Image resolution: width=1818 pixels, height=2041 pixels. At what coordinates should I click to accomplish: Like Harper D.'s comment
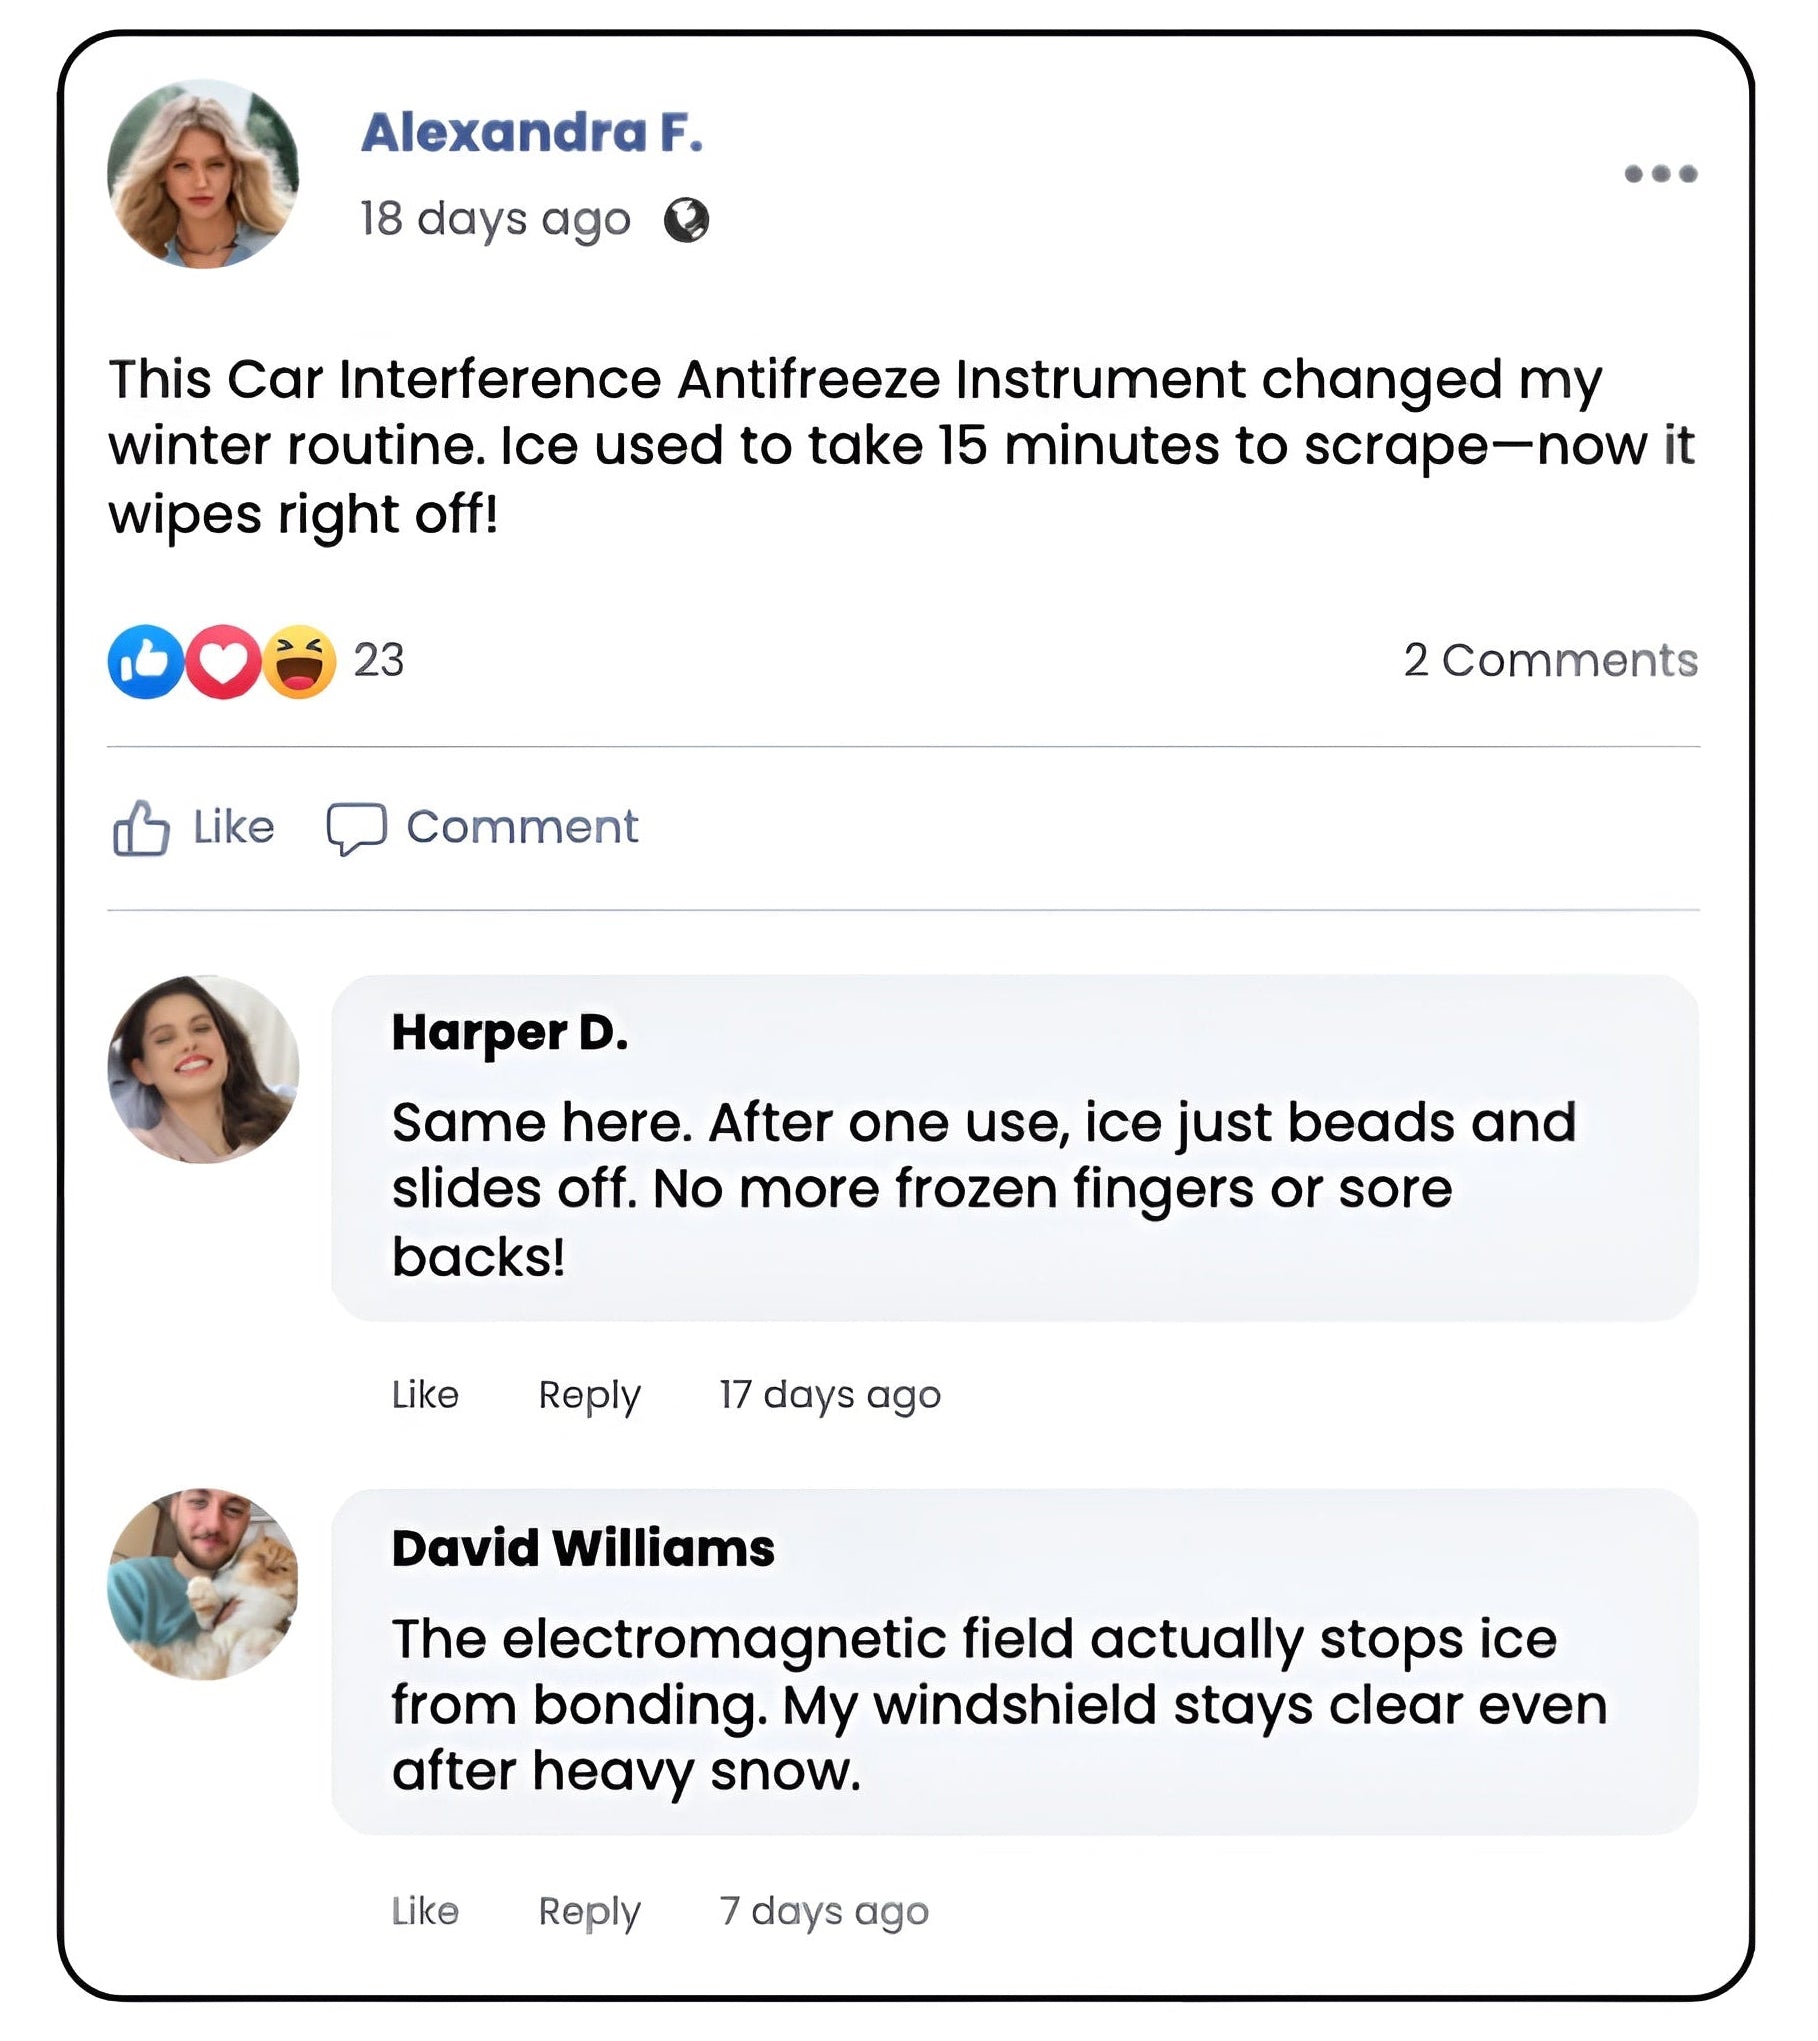(425, 1394)
